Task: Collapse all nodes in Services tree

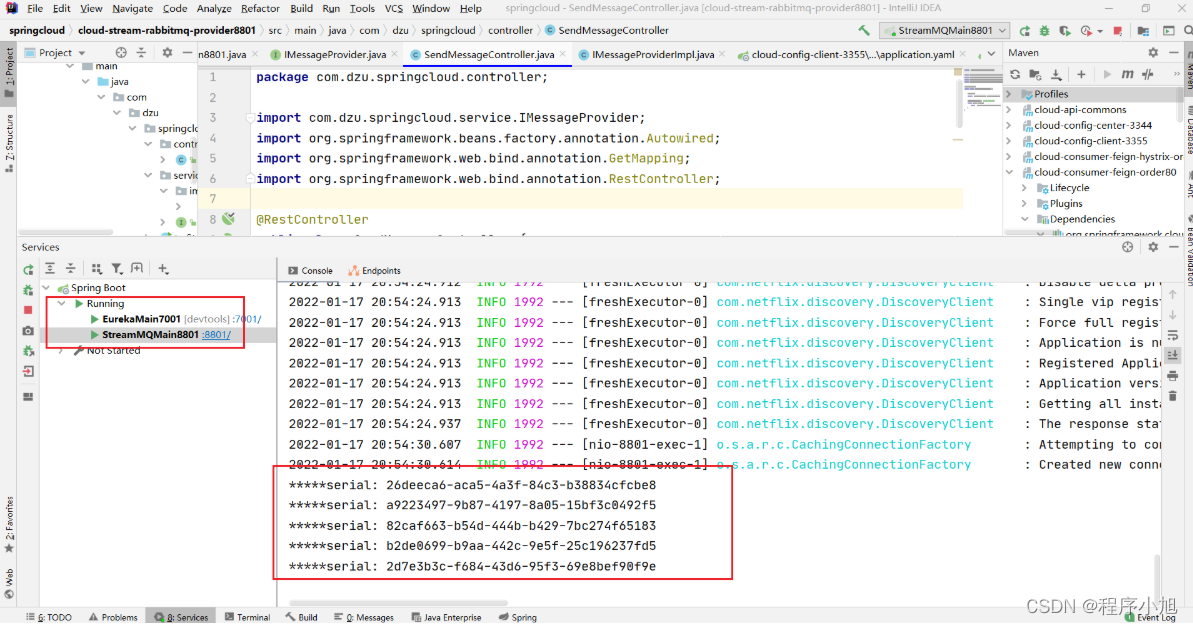Action: click(70, 268)
